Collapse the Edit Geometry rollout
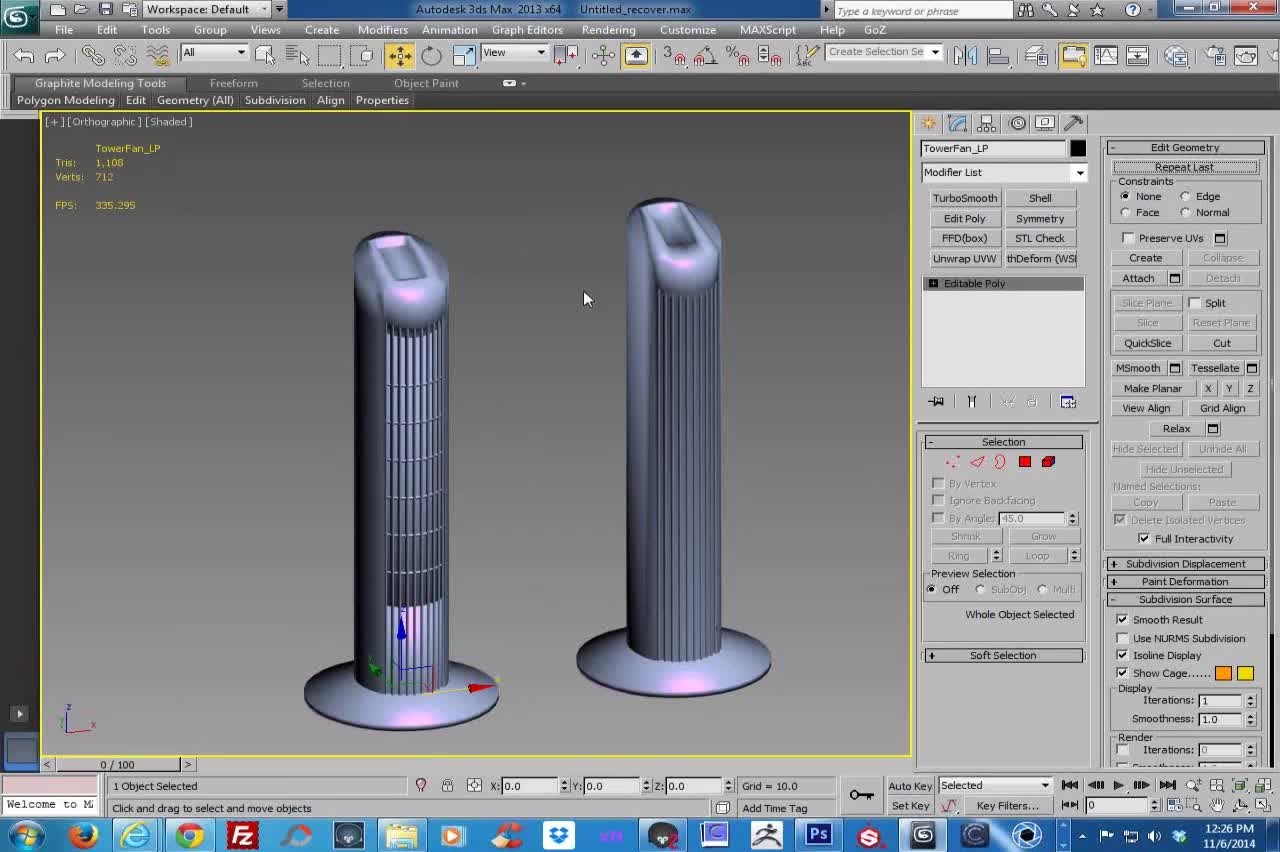 [1185, 148]
